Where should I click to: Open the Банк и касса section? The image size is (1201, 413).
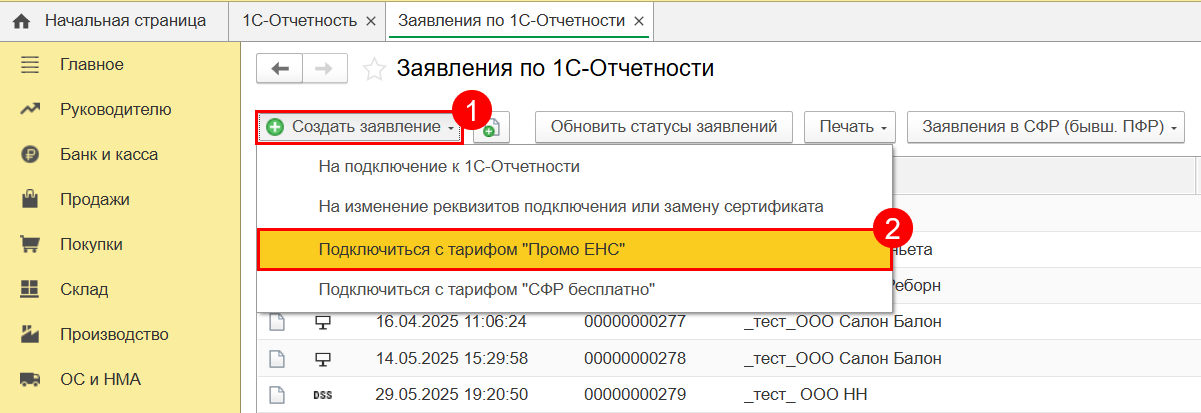click(109, 155)
